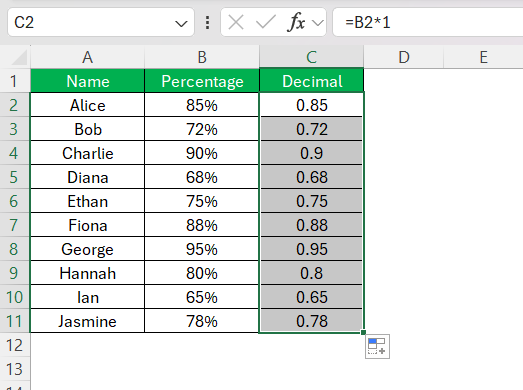The image size is (523, 390).
Task: Click the 0.9 decimal cell
Action: [312, 153]
